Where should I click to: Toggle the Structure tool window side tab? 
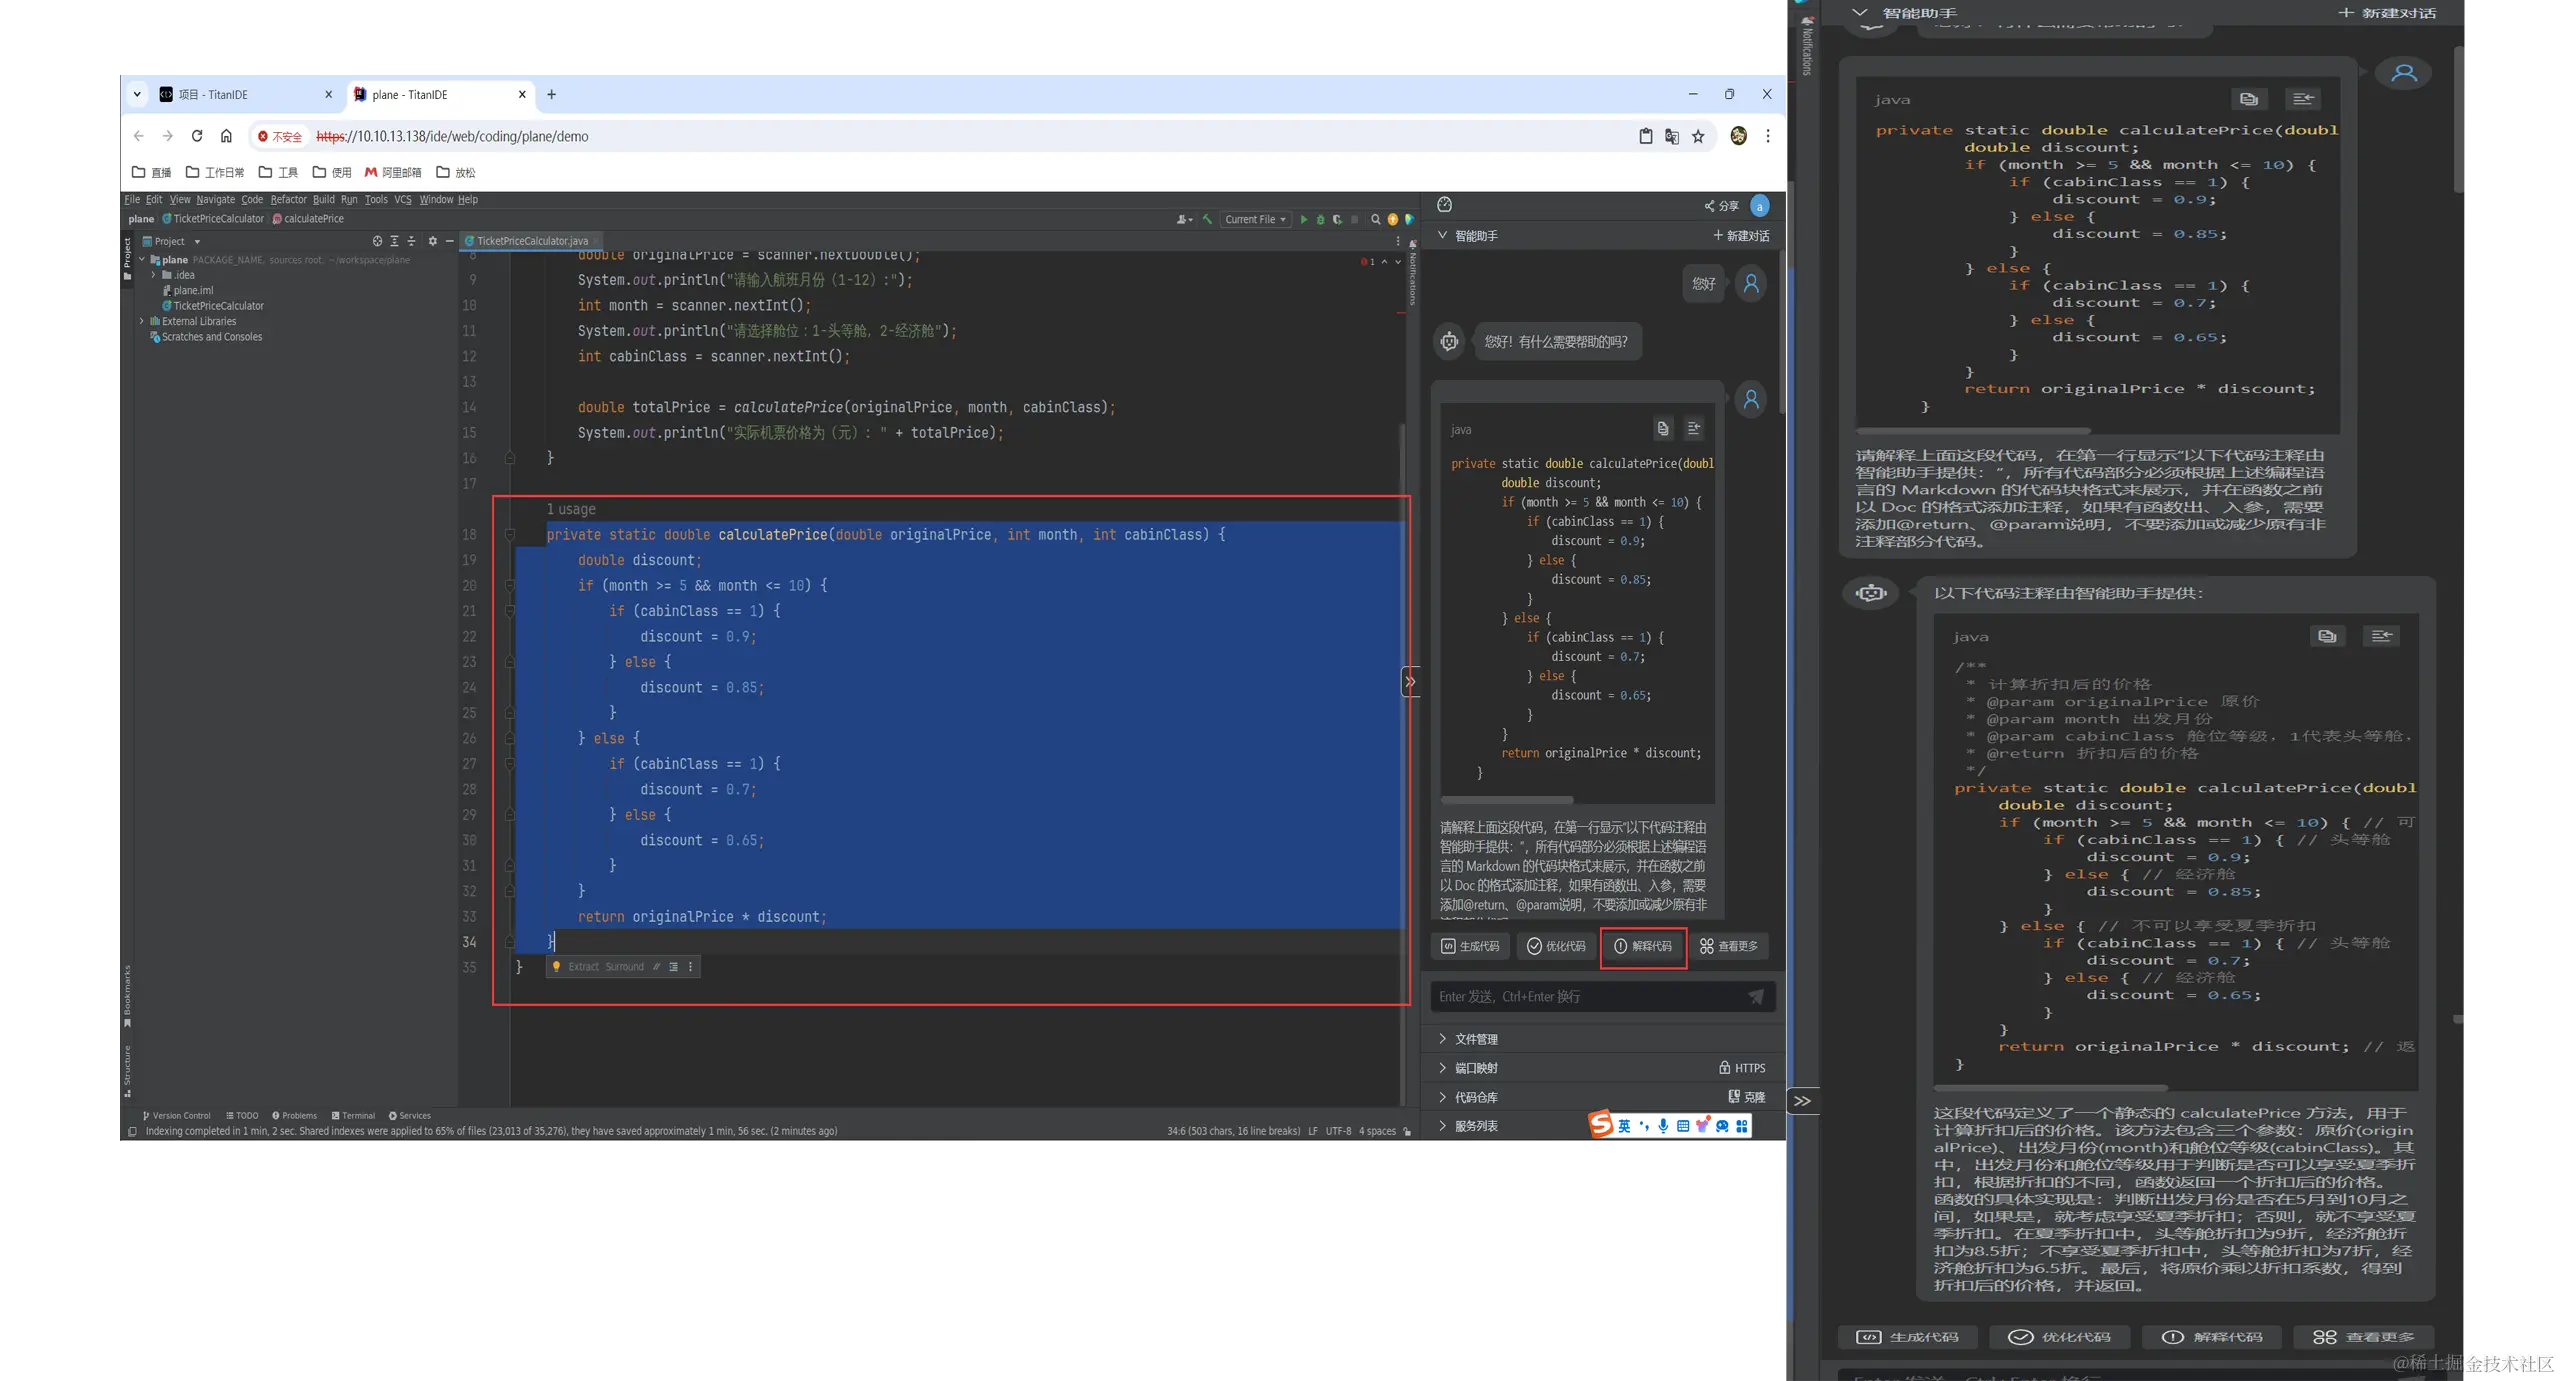coord(127,1070)
